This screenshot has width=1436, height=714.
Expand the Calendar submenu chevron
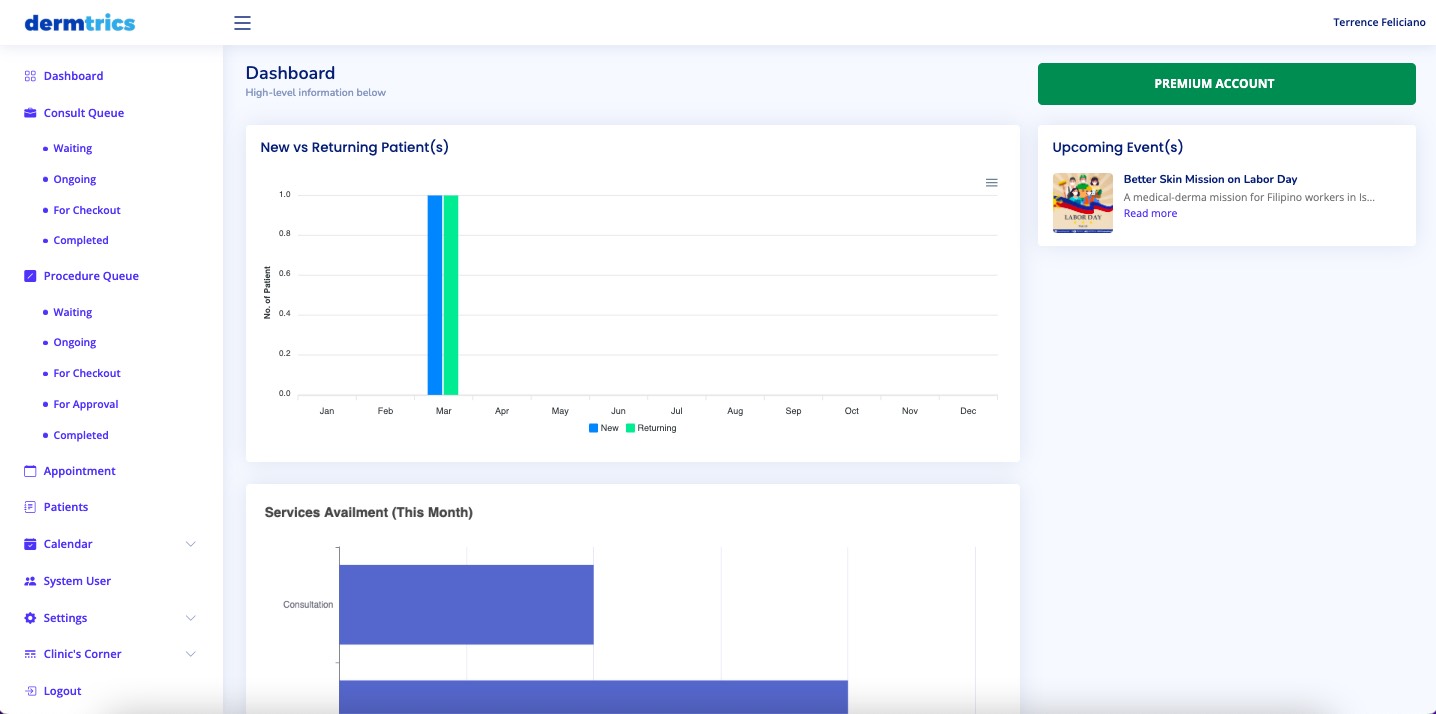tap(191, 544)
